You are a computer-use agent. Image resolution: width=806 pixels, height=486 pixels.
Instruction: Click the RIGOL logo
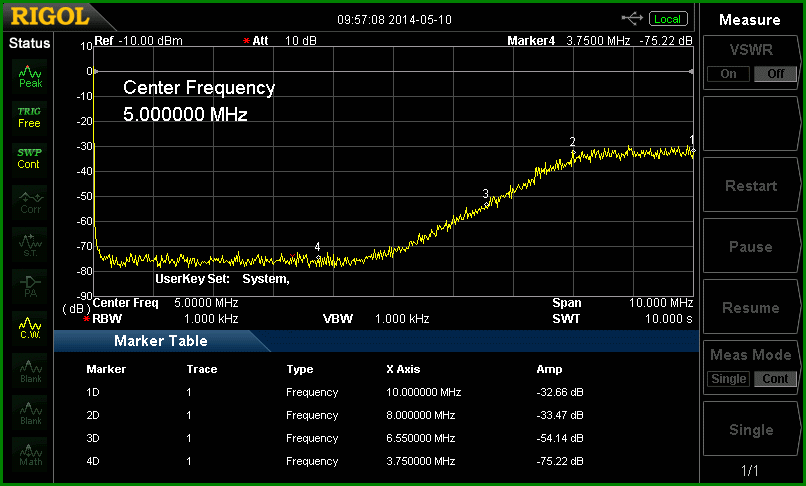[50, 17]
